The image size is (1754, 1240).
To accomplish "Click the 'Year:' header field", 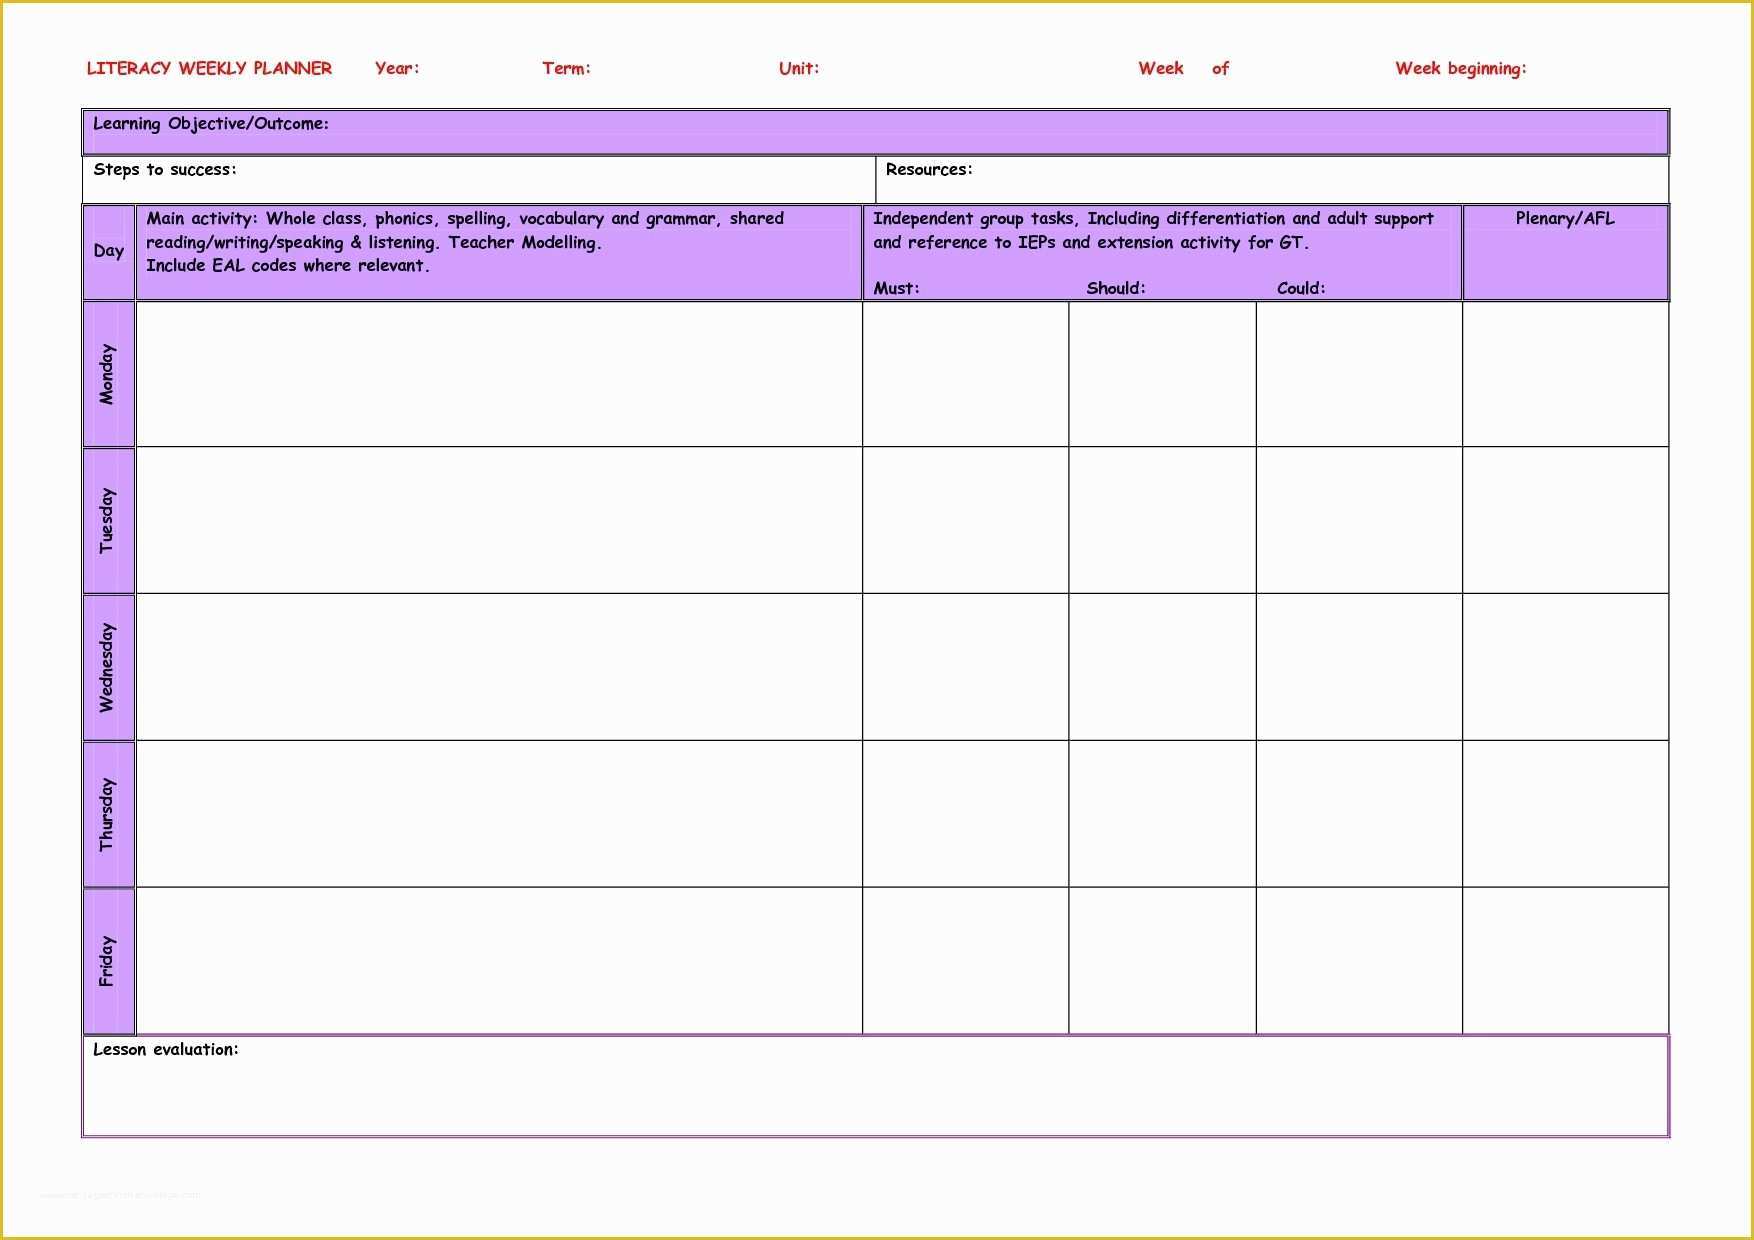I will coord(397,68).
